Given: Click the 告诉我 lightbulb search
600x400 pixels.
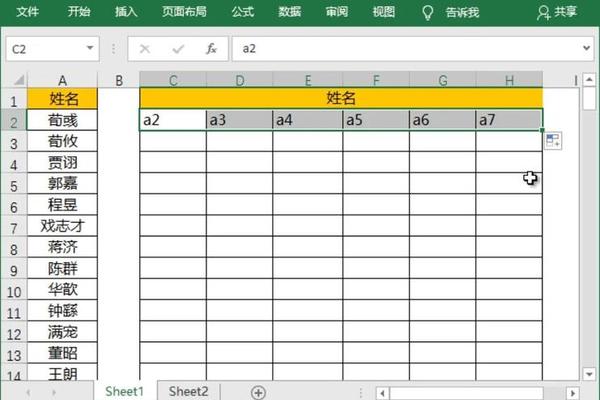Looking at the screenshot, I should pyautogui.click(x=450, y=13).
